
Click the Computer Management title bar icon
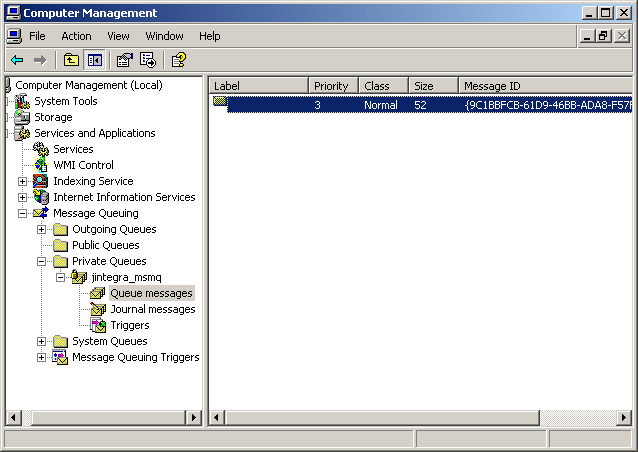14,13
